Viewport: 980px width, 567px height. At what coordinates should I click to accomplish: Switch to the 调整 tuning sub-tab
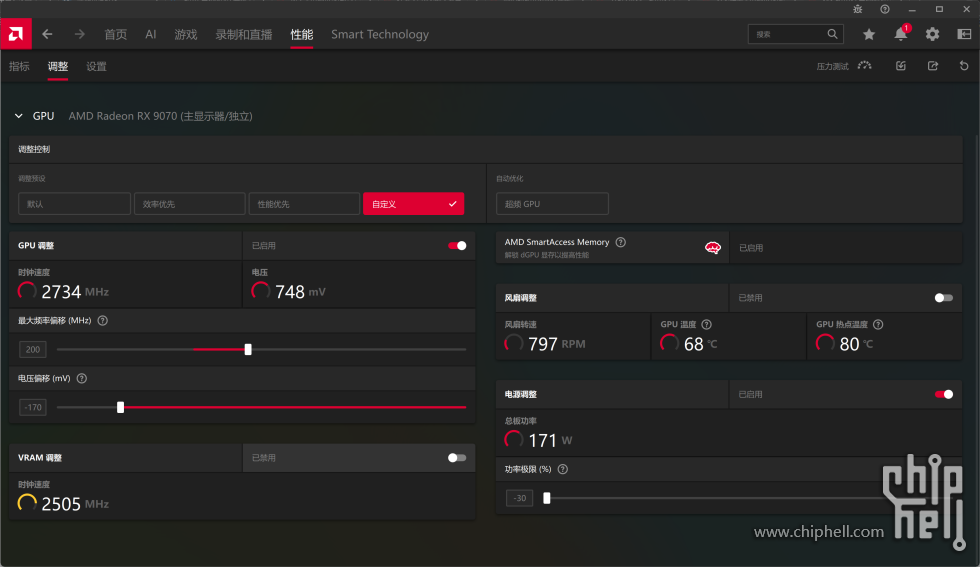(58, 66)
